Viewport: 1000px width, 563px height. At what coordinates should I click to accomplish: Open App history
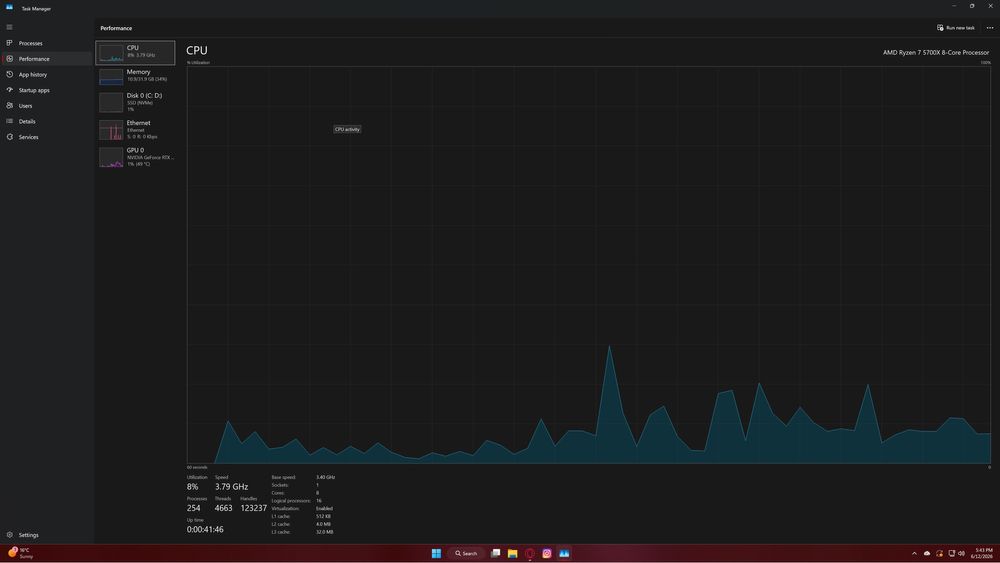tap(47, 75)
